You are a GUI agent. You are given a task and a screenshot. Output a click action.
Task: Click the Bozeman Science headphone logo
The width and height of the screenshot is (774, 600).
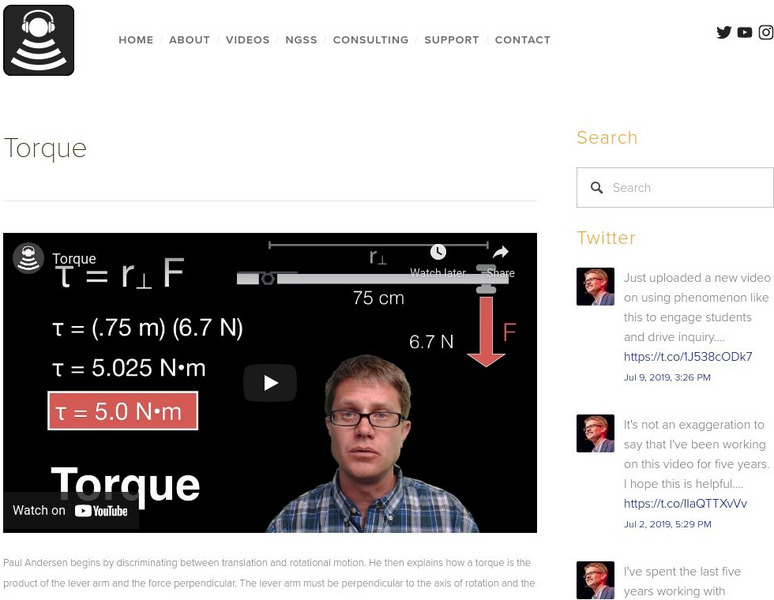[39, 40]
